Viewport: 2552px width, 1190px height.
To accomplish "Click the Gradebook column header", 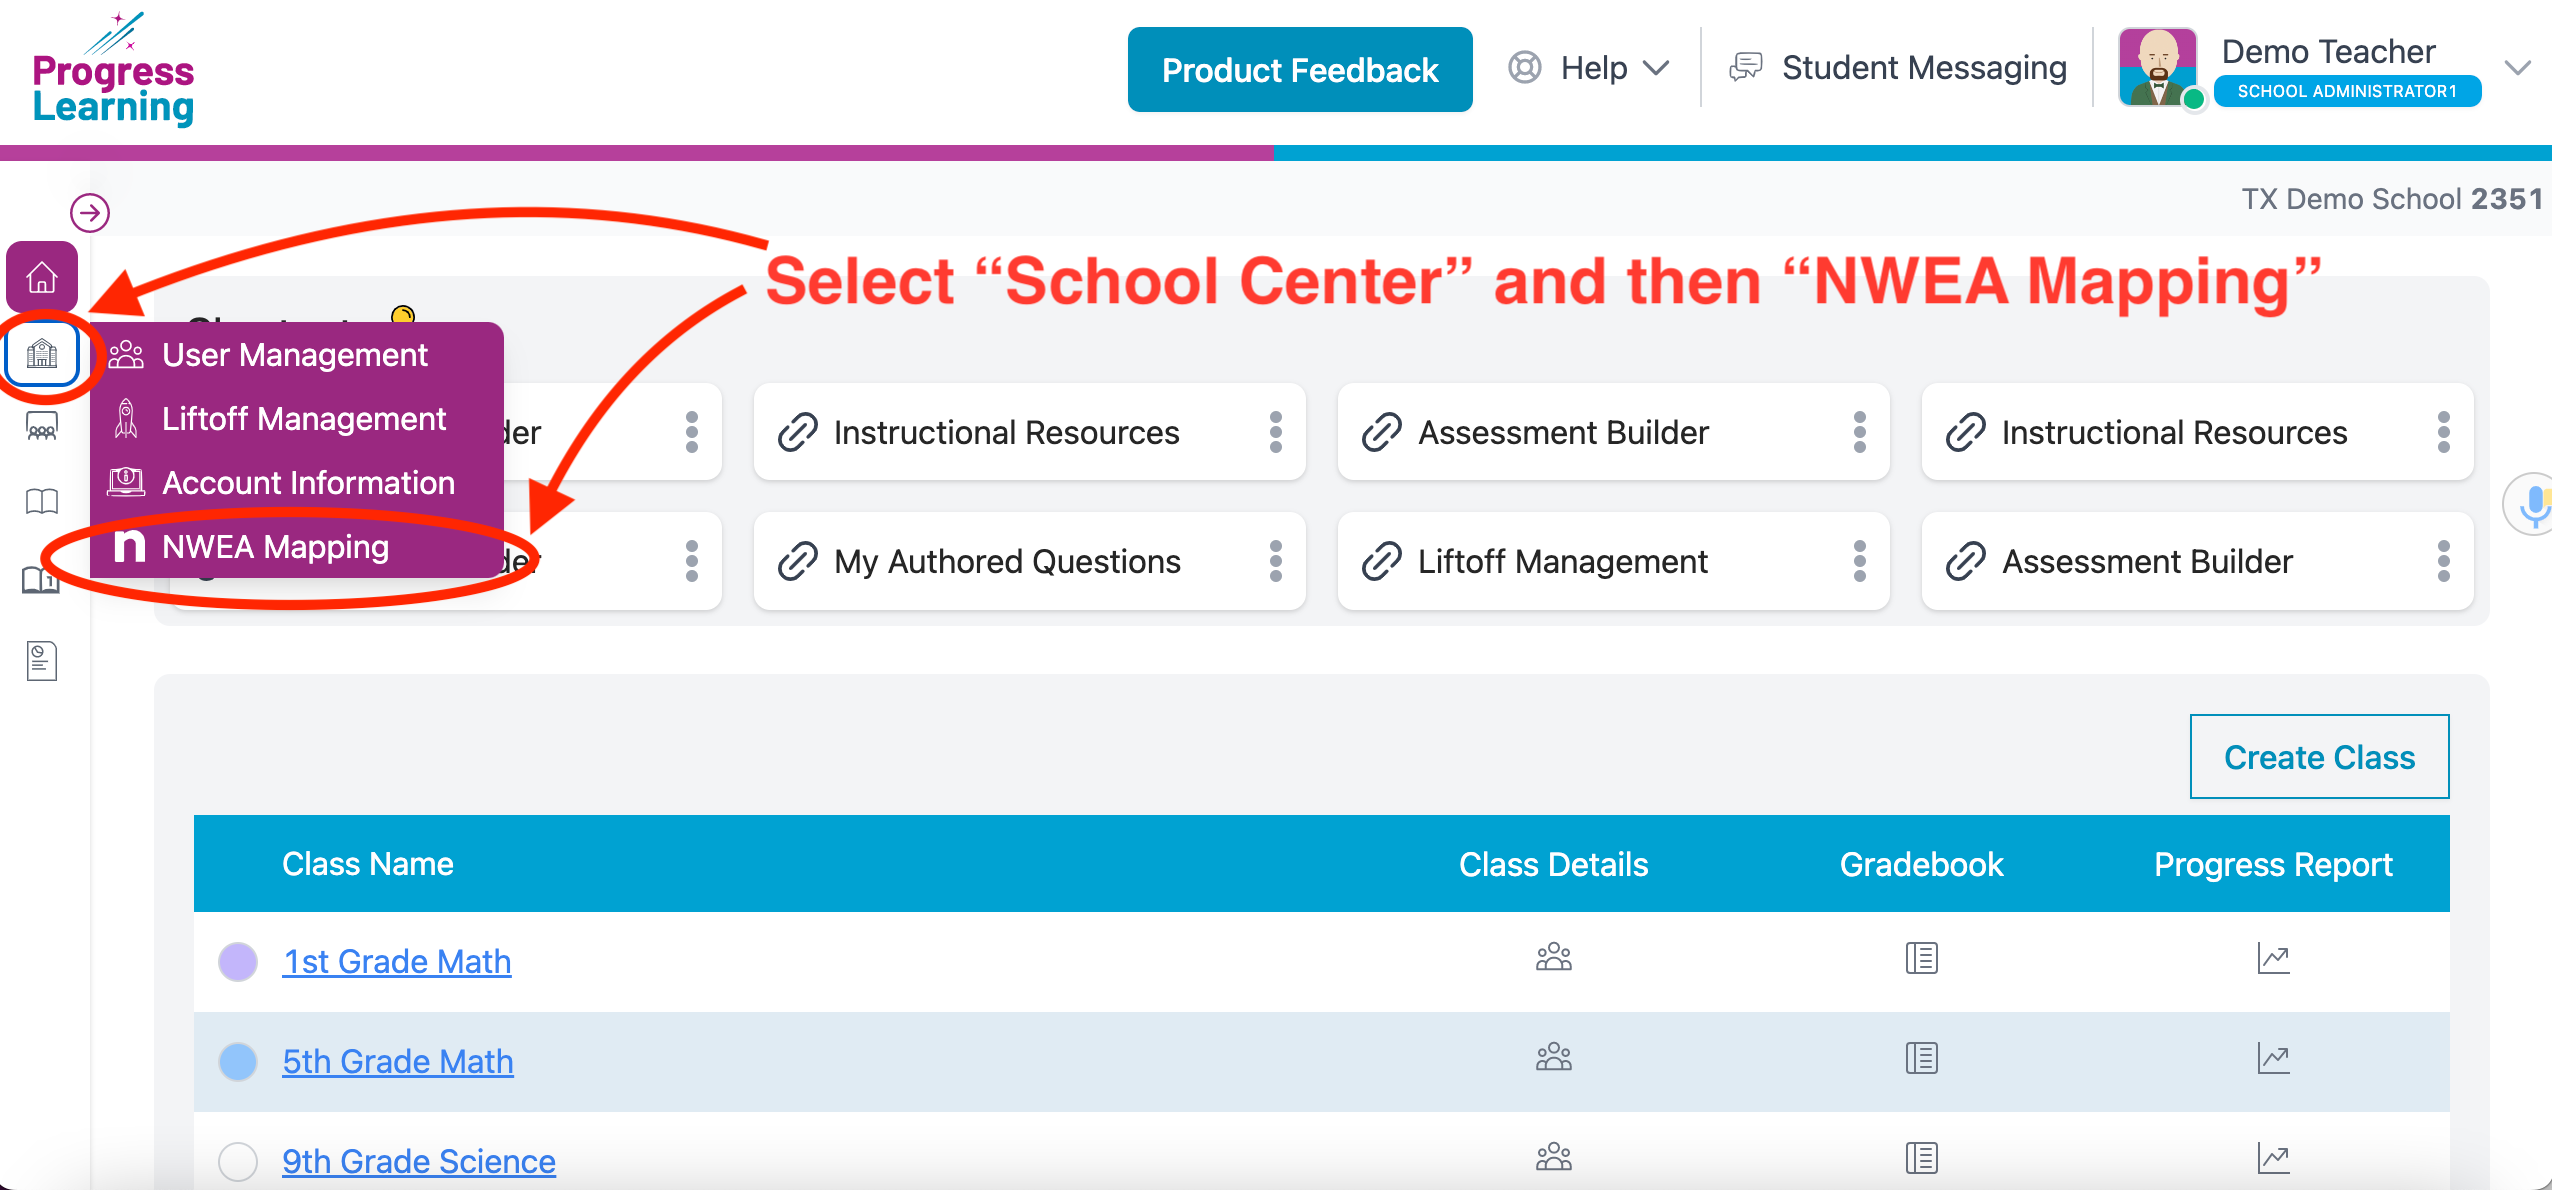I will tap(1921, 864).
